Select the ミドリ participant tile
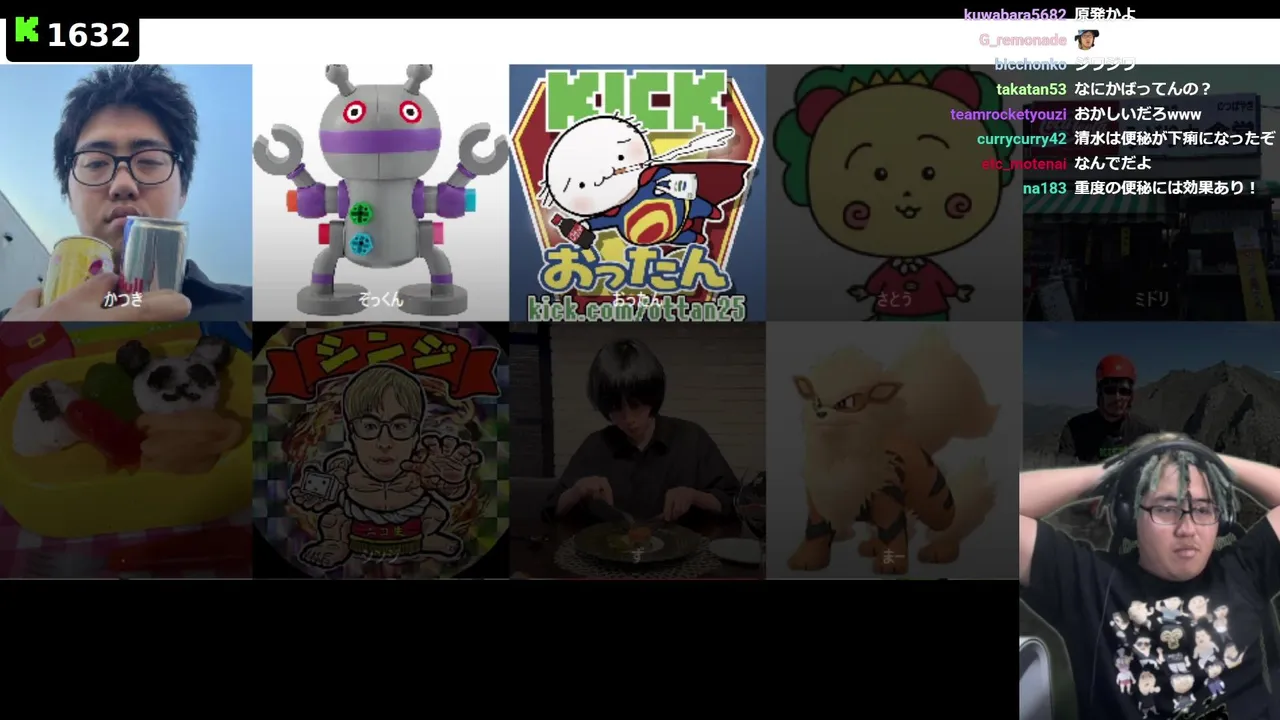 [x=1151, y=192]
